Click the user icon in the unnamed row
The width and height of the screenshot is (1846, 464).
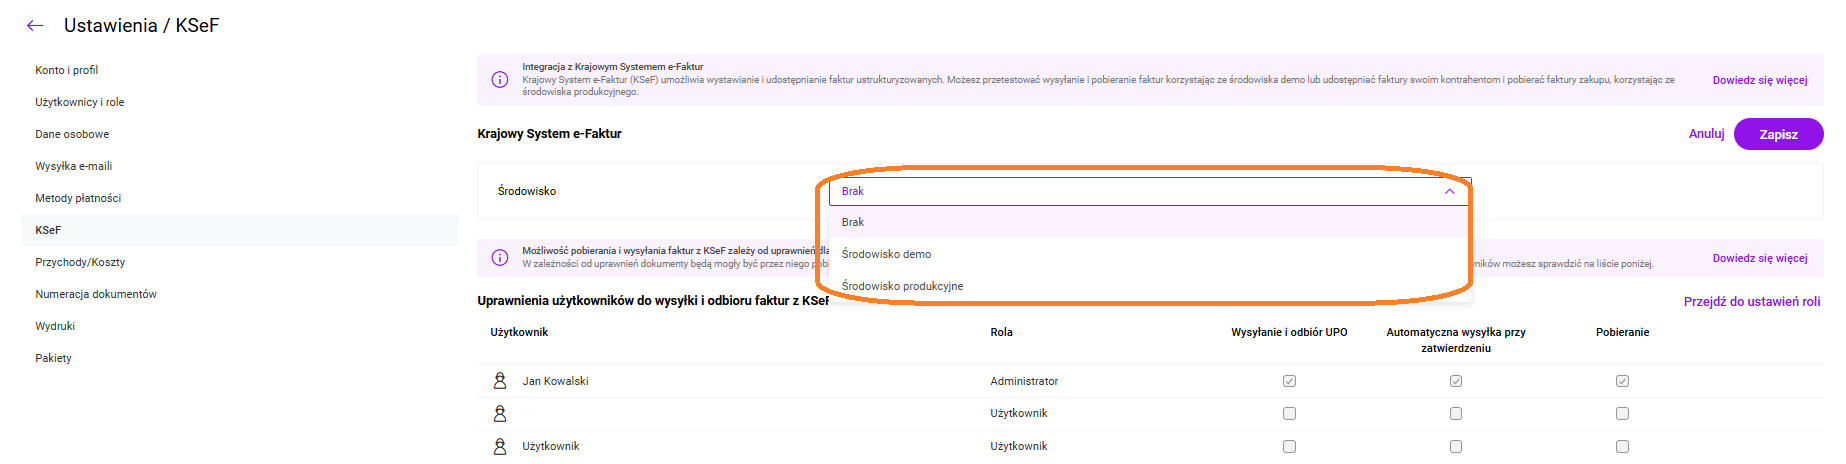[500, 413]
